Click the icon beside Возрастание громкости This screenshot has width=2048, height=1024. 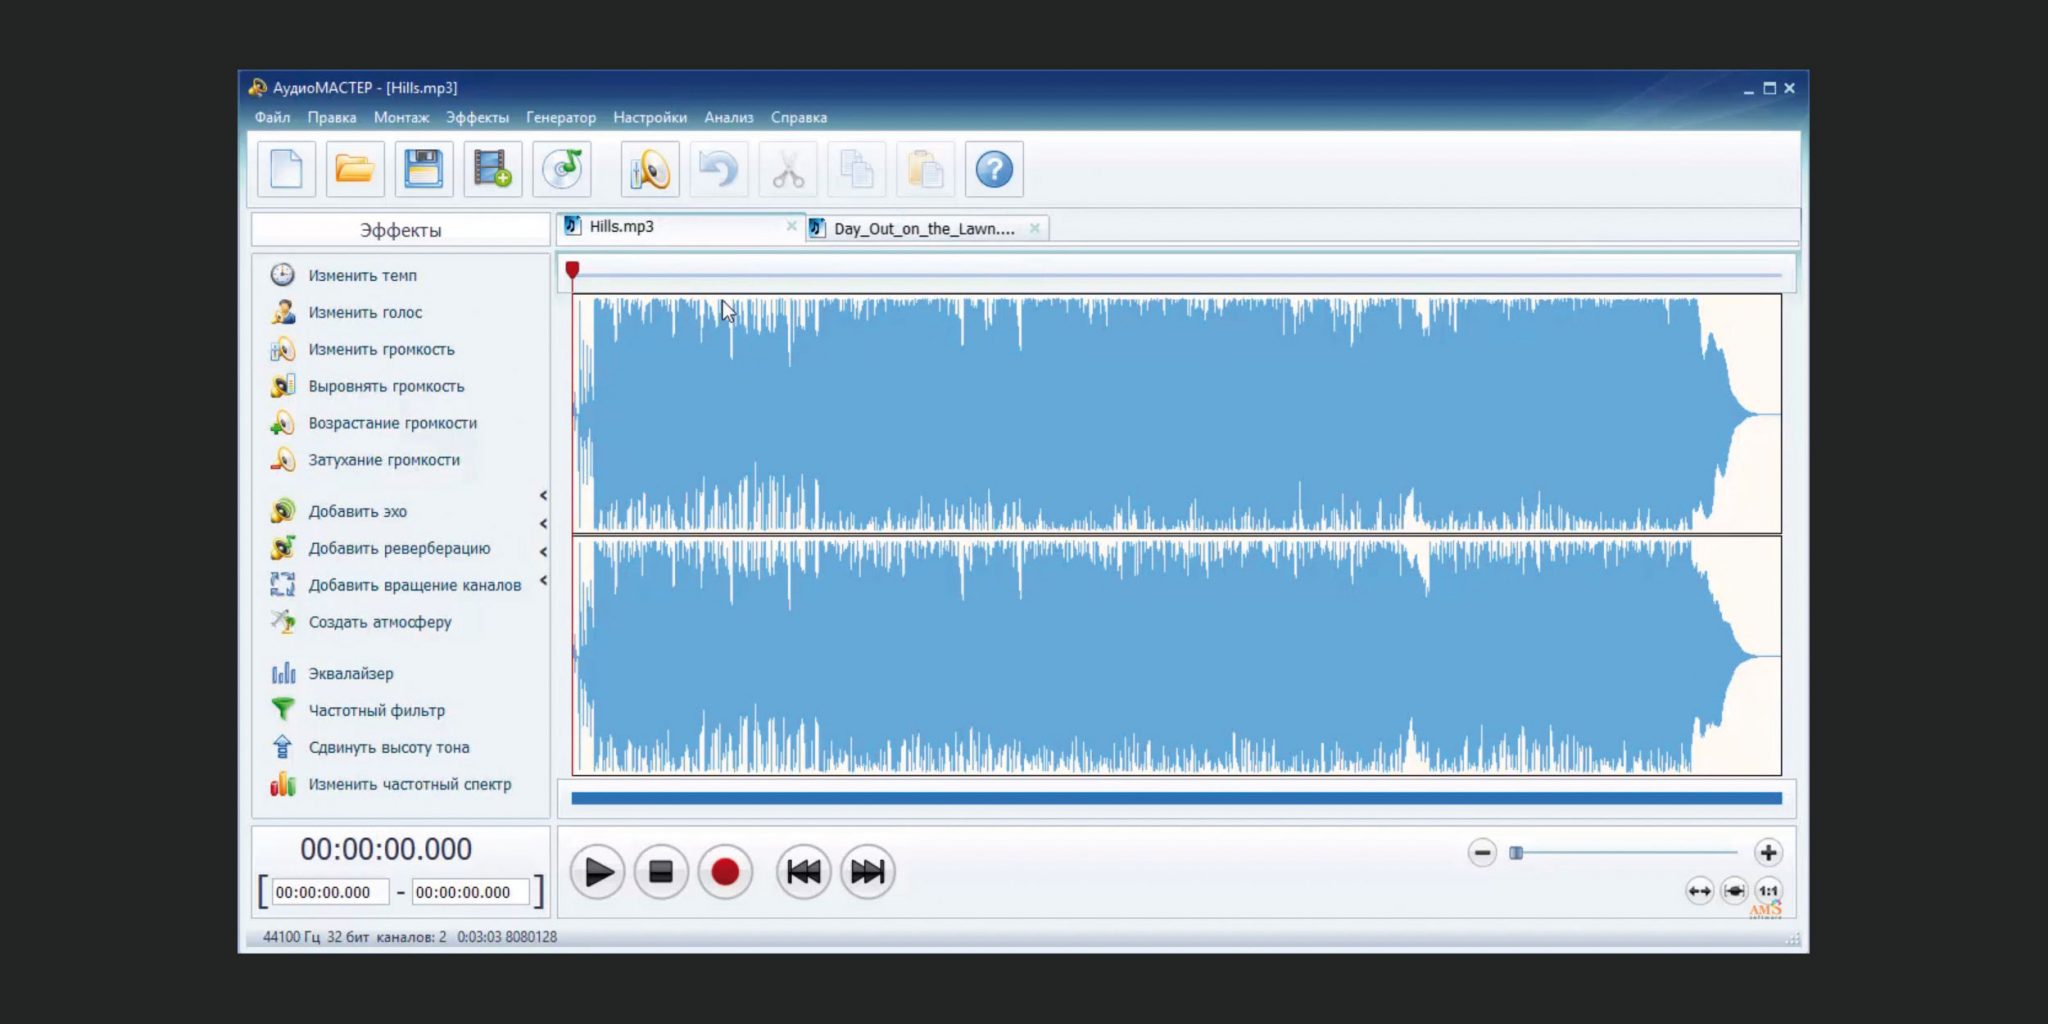(283, 423)
